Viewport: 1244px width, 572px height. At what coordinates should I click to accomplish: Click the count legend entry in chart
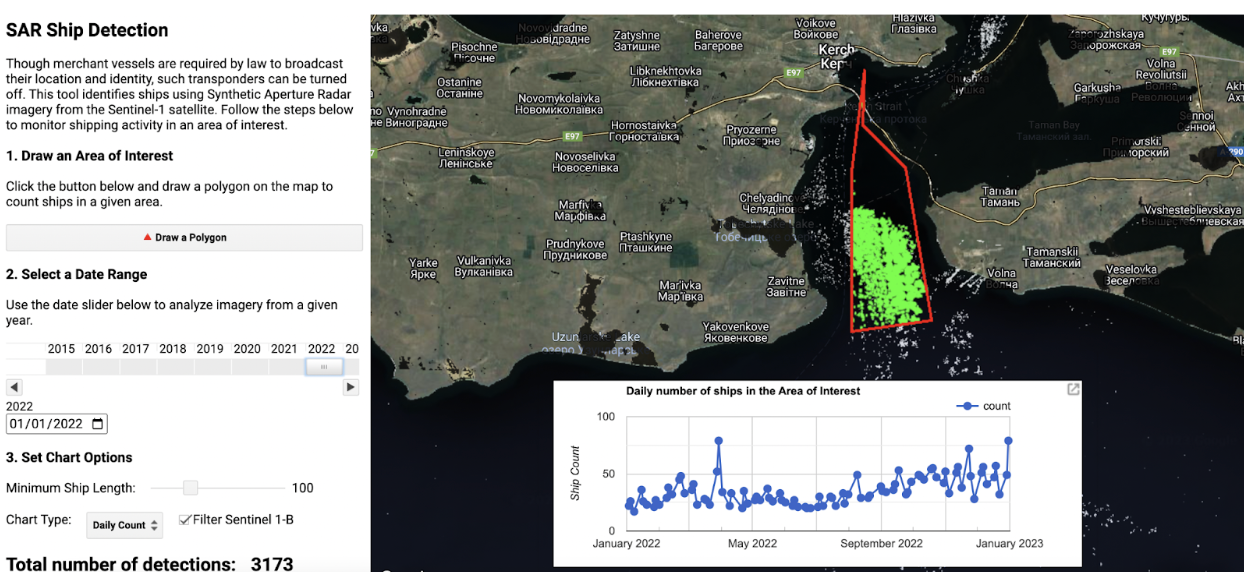click(x=984, y=406)
